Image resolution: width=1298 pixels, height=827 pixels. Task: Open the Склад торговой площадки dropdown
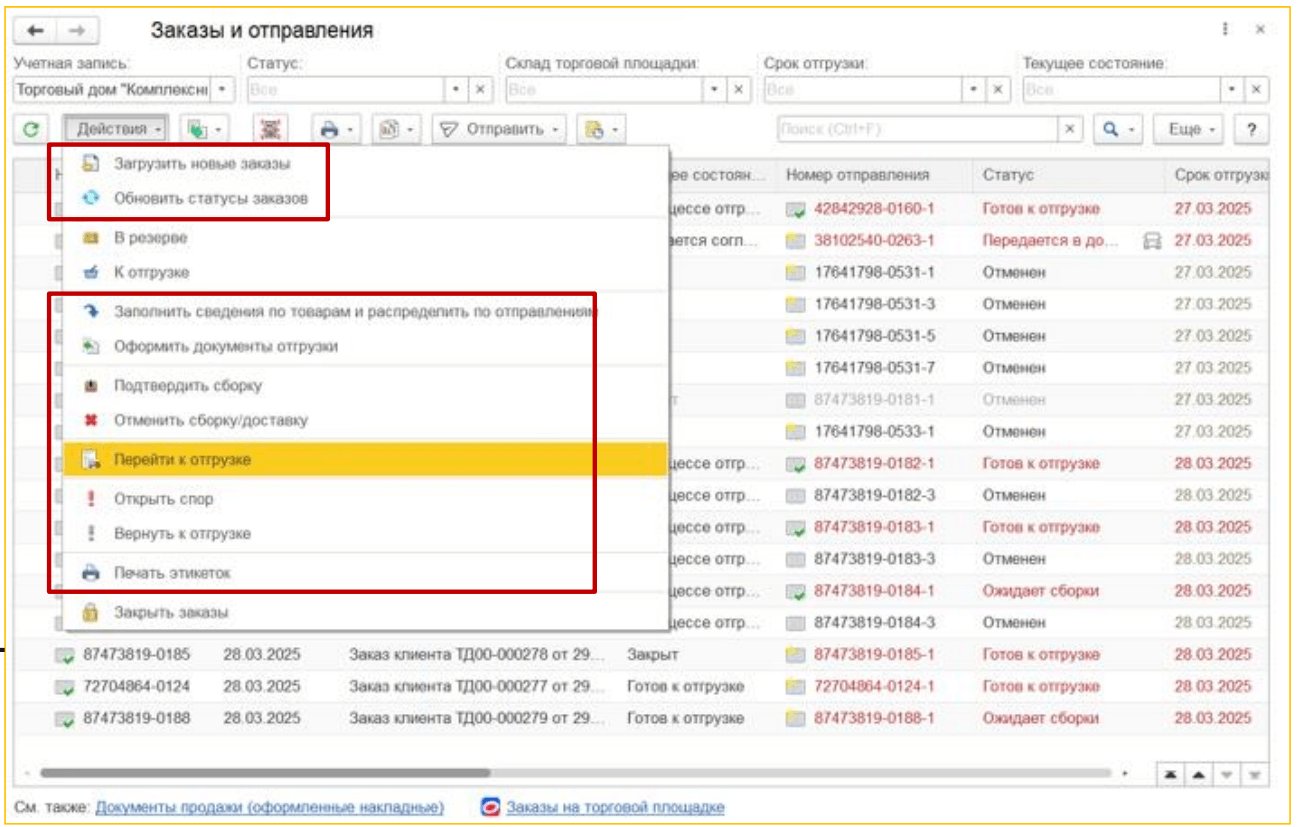pos(715,89)
